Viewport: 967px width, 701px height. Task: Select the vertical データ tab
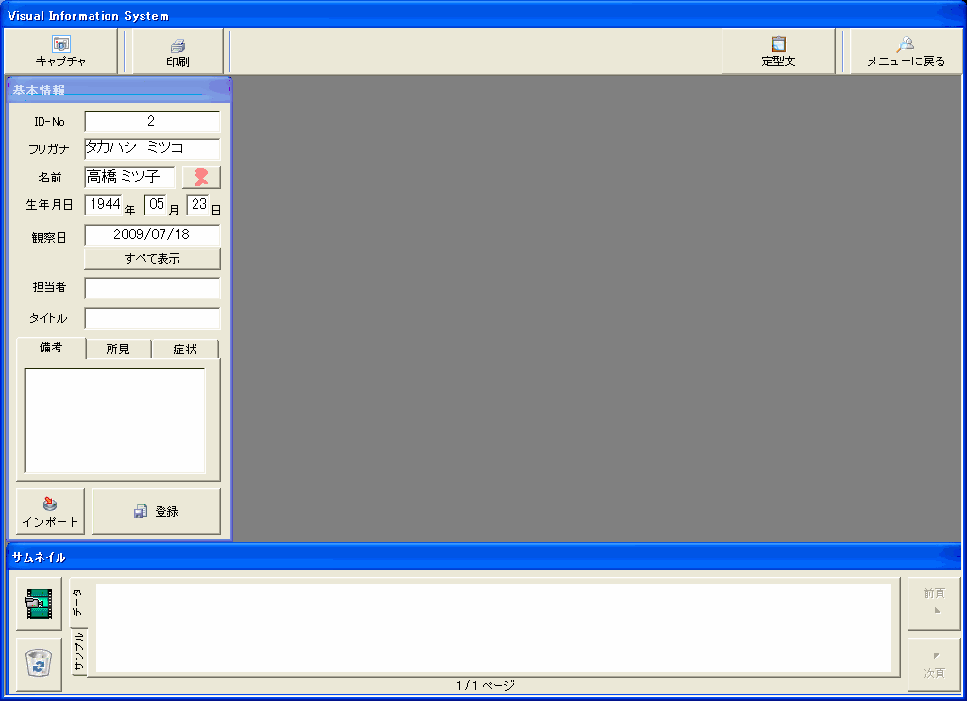[x=78, y=603]
